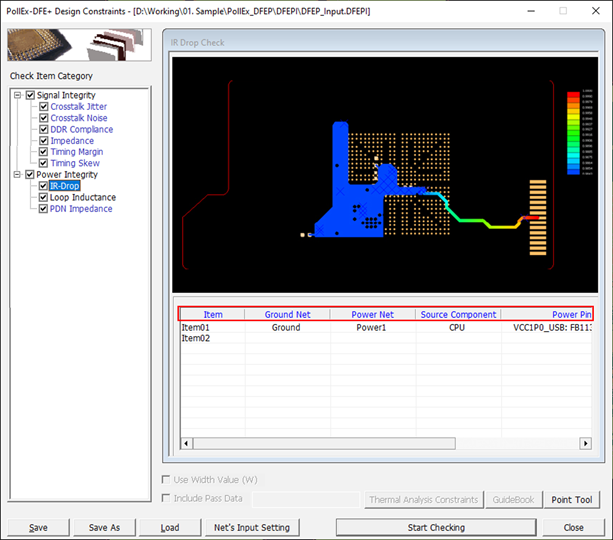Click the Source Component column header

click(x=458, y=314)
